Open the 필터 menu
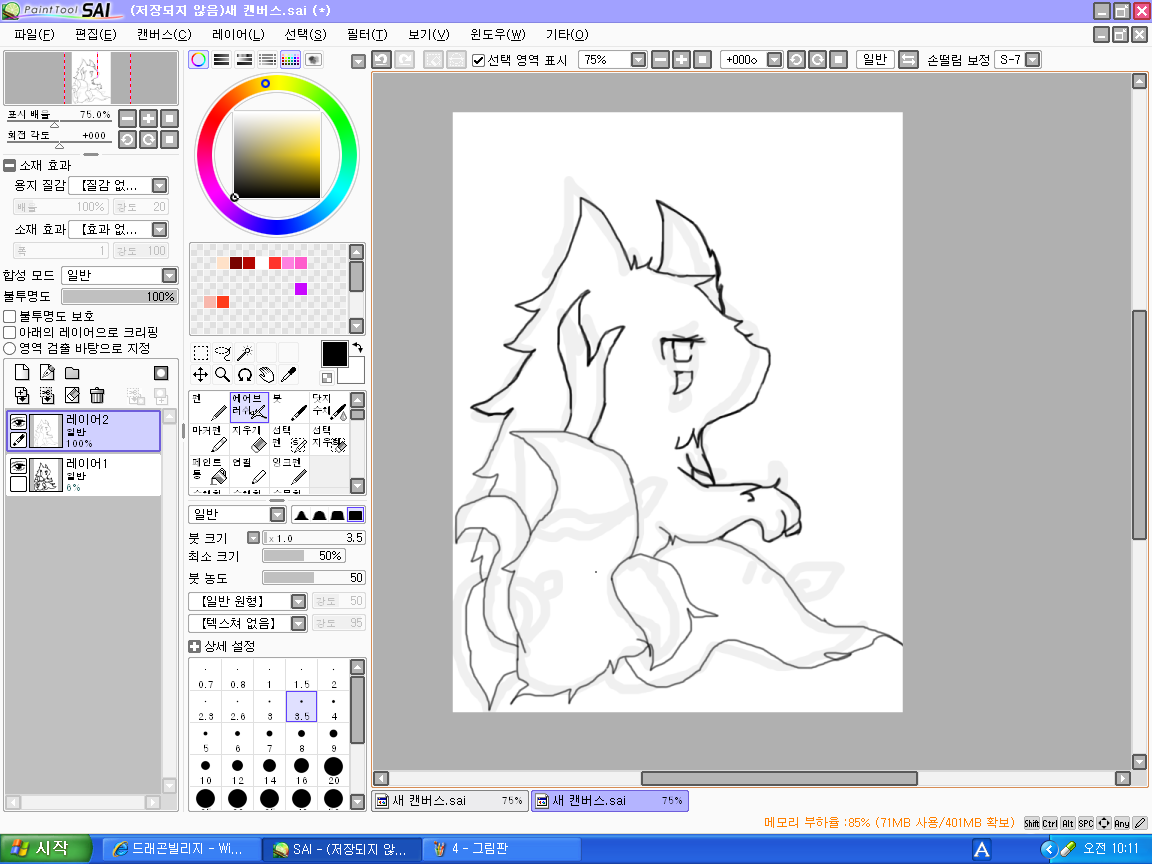 pyautogui.click(x=366, y=34)
